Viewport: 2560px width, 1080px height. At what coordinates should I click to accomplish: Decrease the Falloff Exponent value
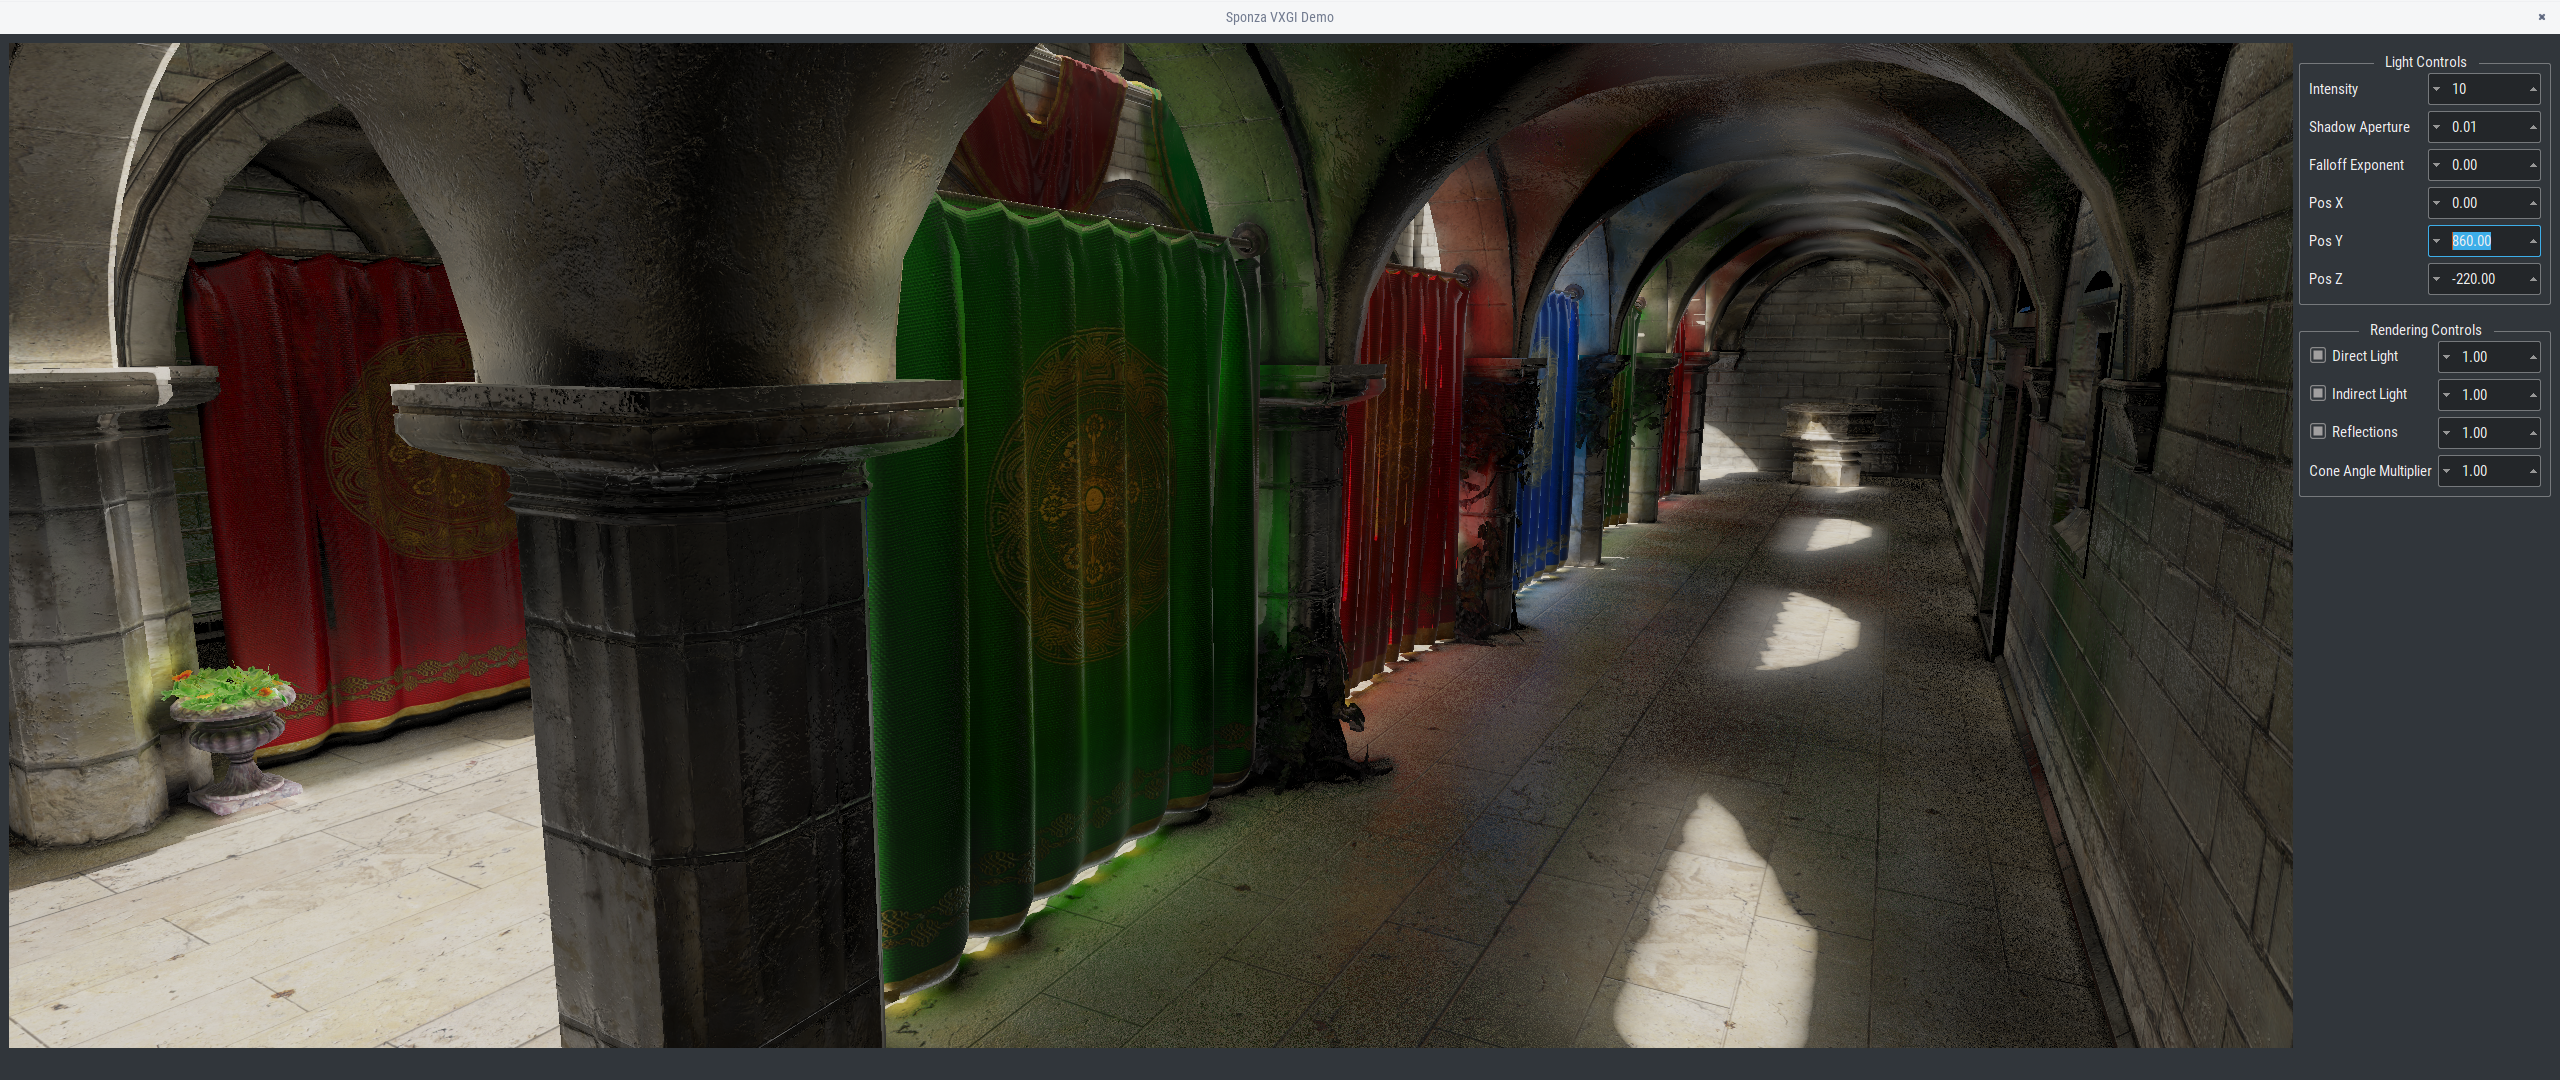[x=2434, y=164]
